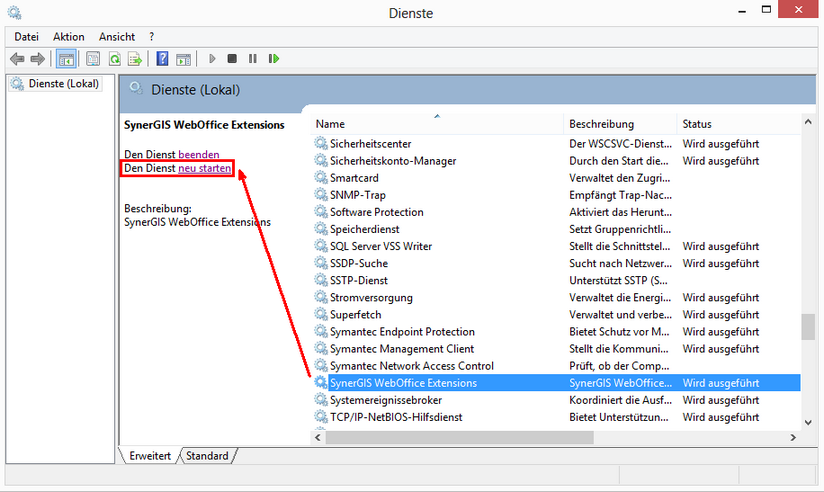Open the ? help menu

click(151, 37)
